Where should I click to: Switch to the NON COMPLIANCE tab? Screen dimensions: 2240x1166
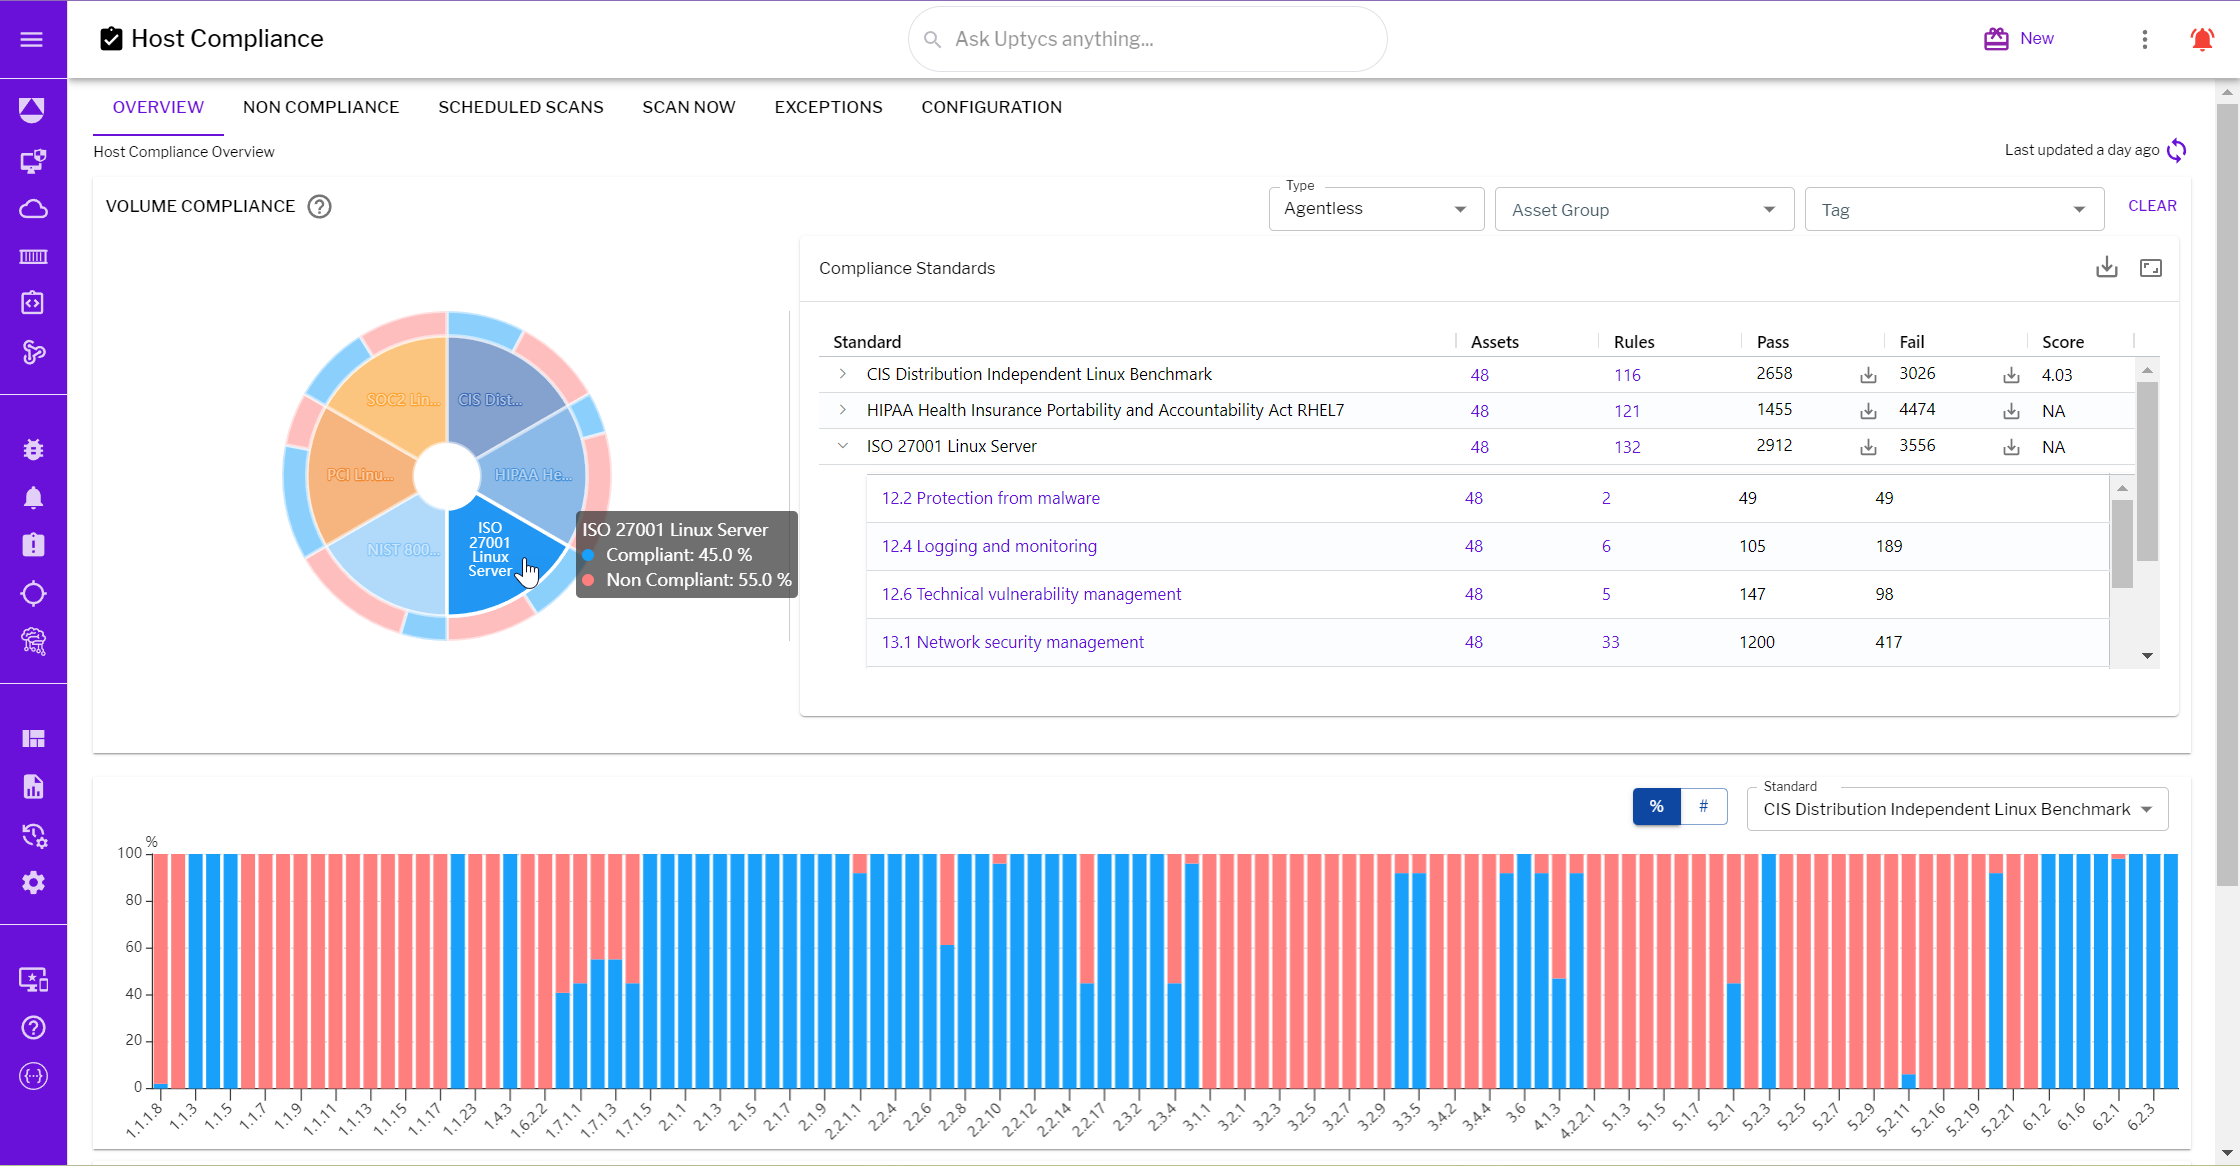321,107
